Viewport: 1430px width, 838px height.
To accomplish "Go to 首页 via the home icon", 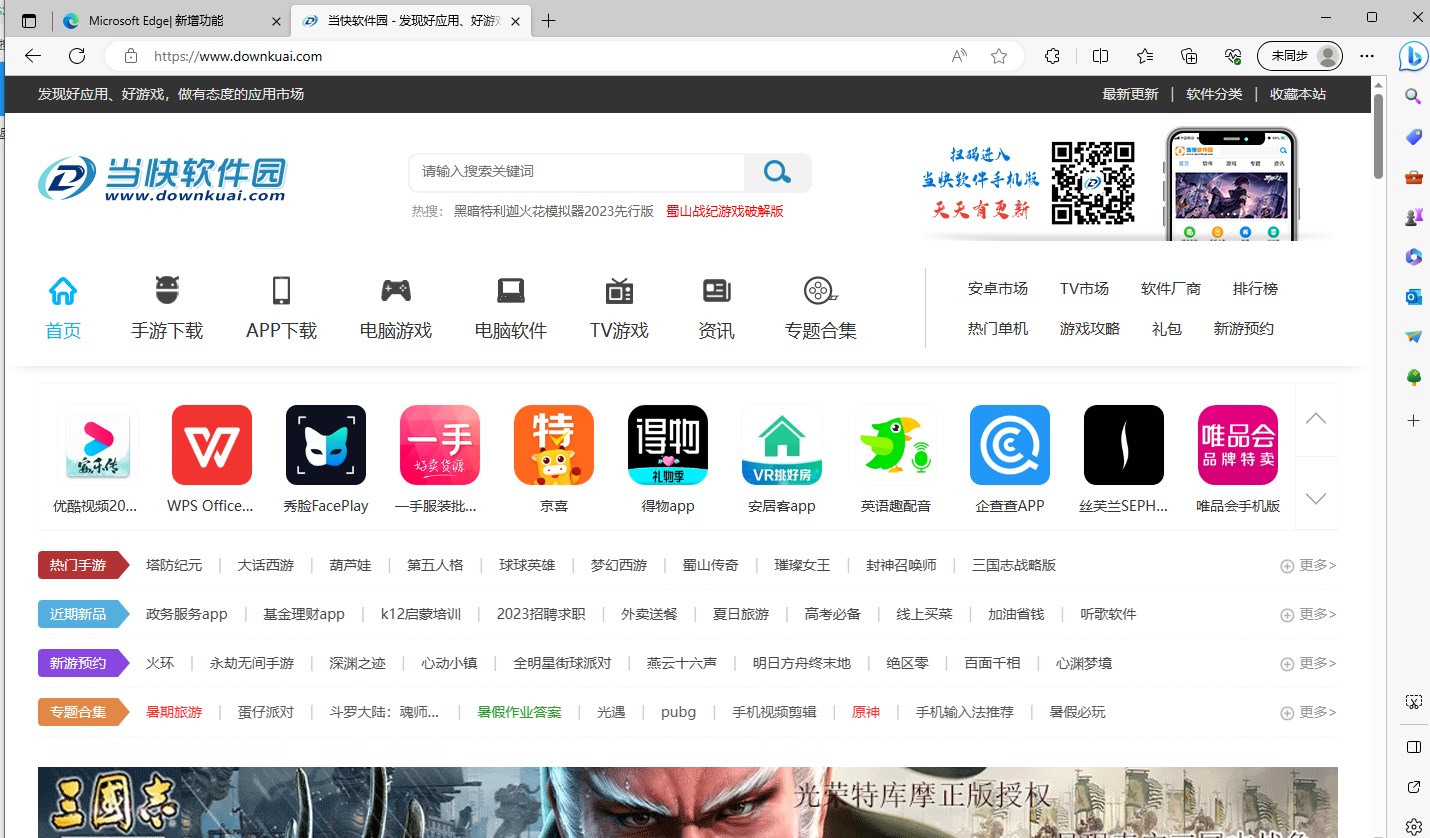I will click(x=63, y=309).
